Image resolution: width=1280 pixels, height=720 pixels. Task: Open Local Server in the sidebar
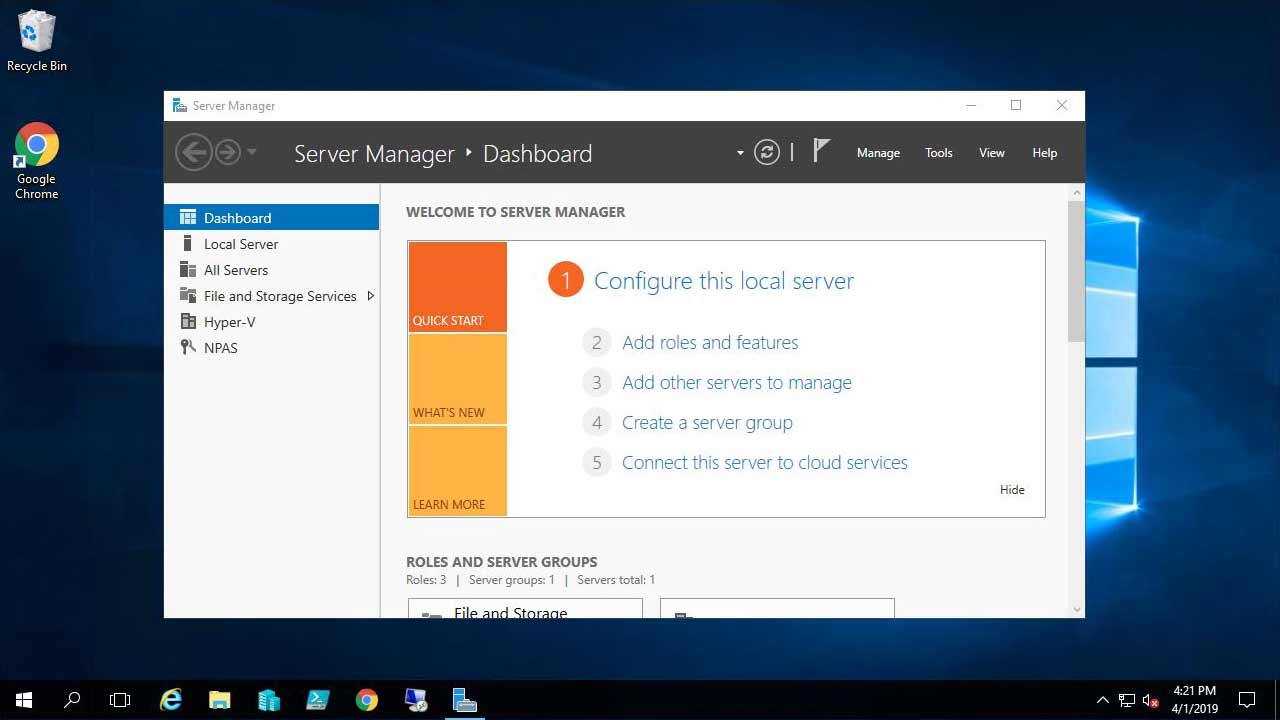click(241, 244)
